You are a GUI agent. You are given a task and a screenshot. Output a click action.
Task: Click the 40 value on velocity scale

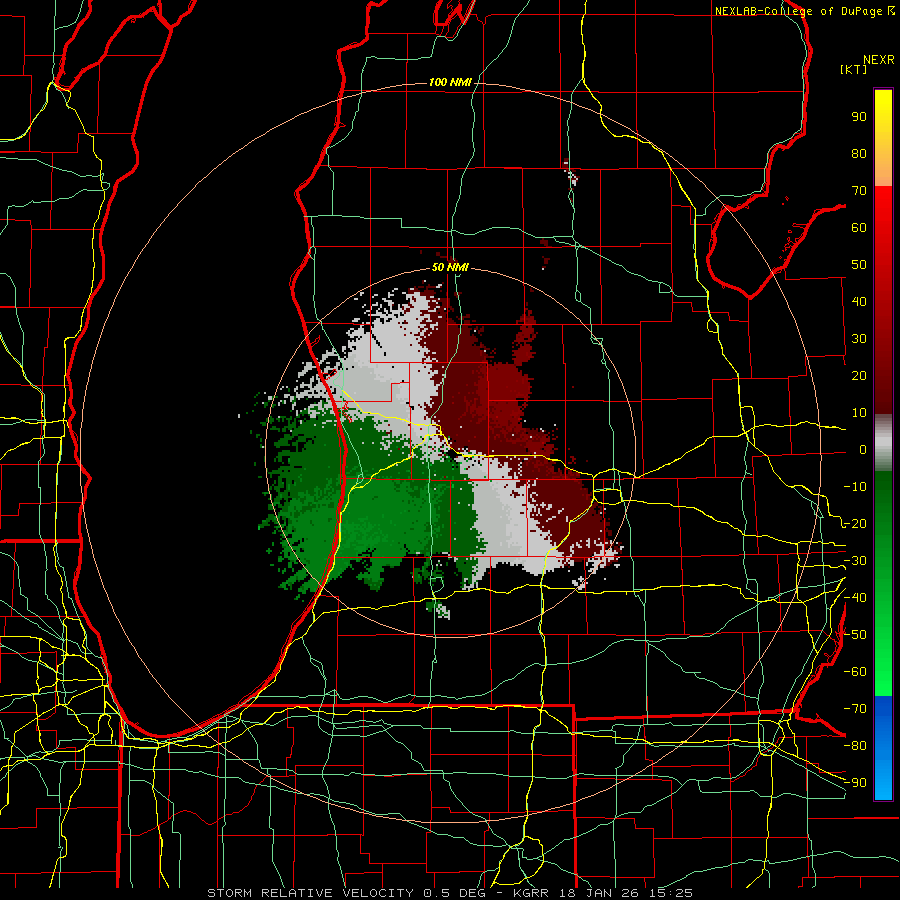click(x=859, y=302)
